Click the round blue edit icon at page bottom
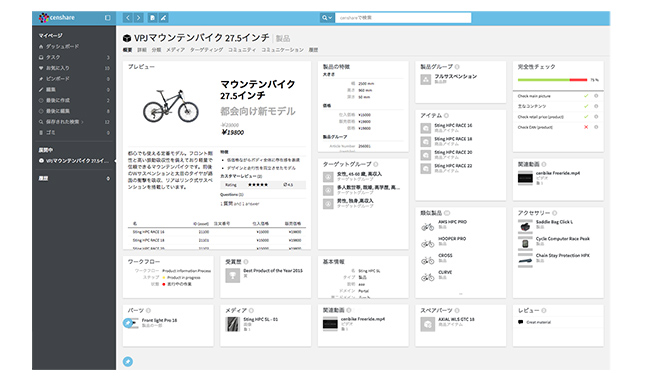Image resolution: width=646 pixels, height=380 pixels. tap(128, 361)
